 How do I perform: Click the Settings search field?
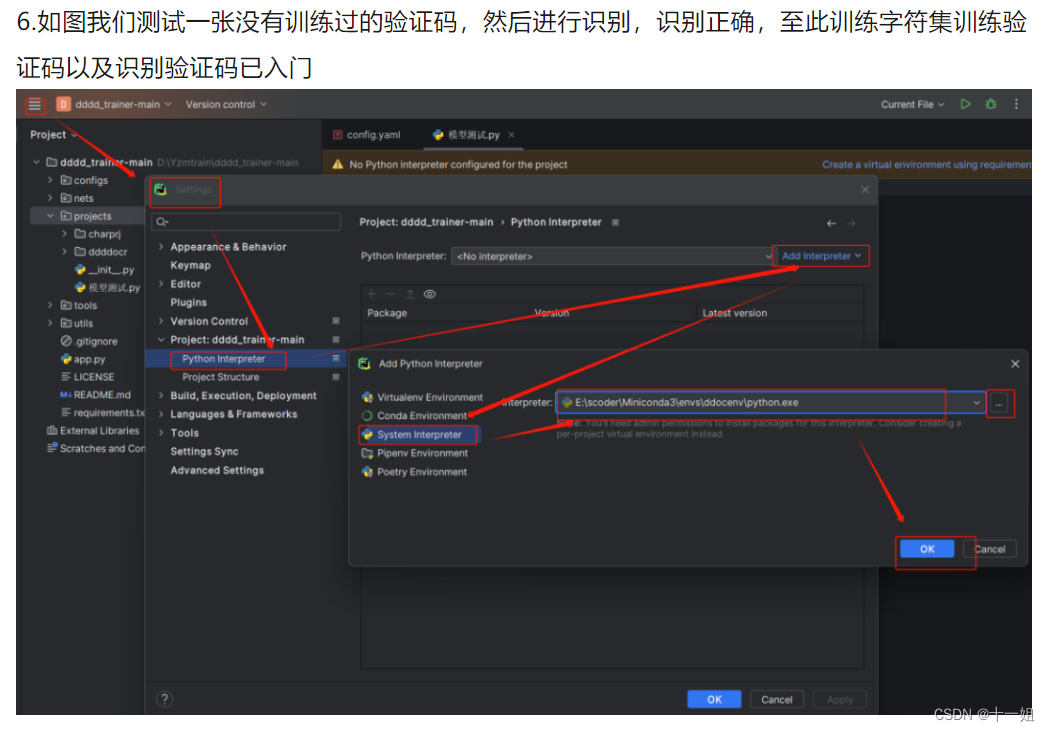coord(246,222)
